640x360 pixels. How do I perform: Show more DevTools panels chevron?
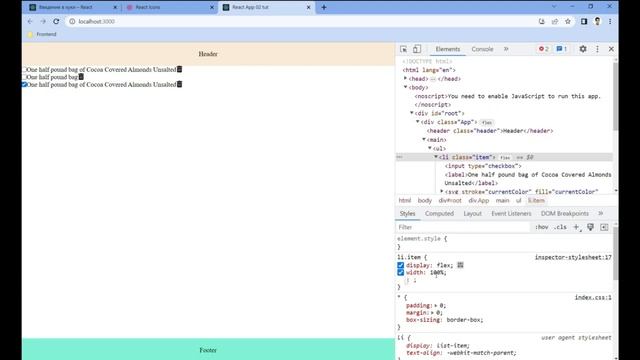506,49
